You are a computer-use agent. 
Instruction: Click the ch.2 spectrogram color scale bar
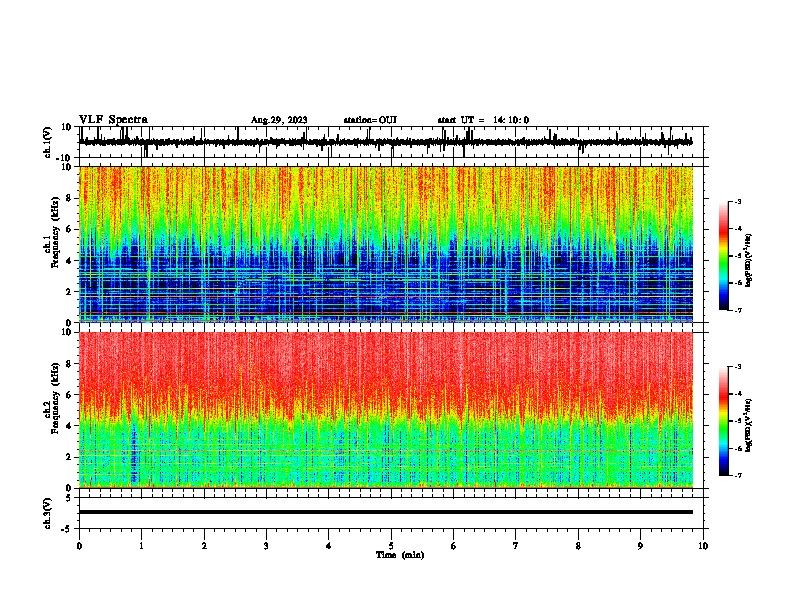pyautogui.click(x=724, y=421)
